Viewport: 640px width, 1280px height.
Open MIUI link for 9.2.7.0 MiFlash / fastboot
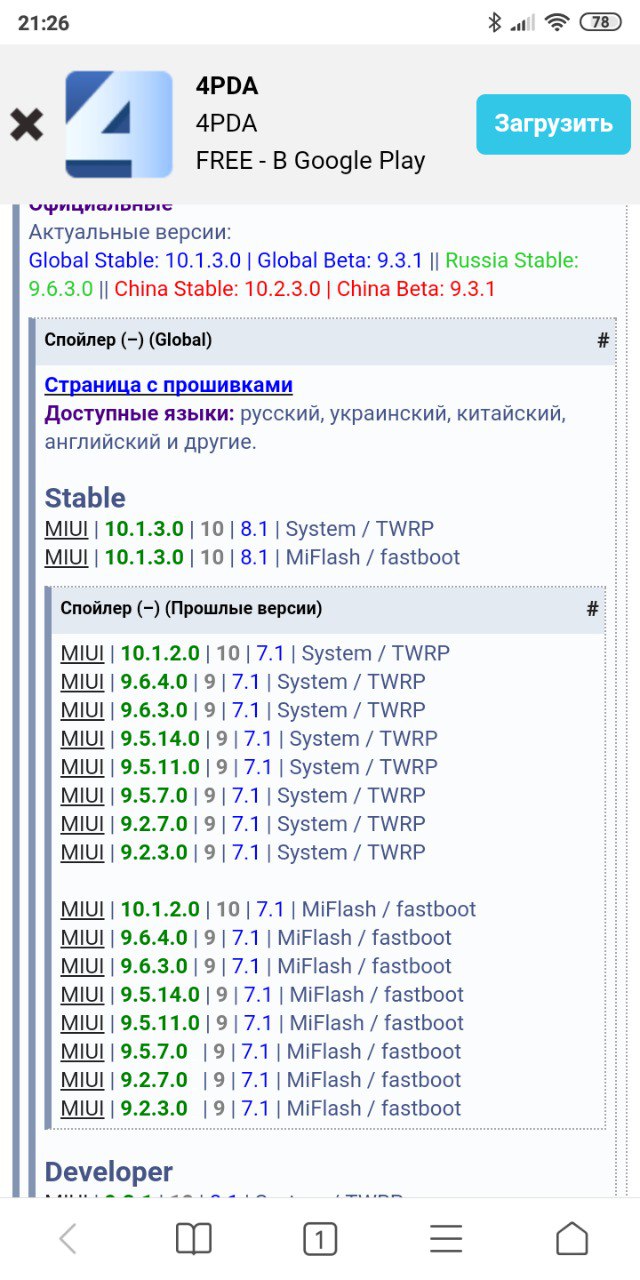coord(82,1080)
